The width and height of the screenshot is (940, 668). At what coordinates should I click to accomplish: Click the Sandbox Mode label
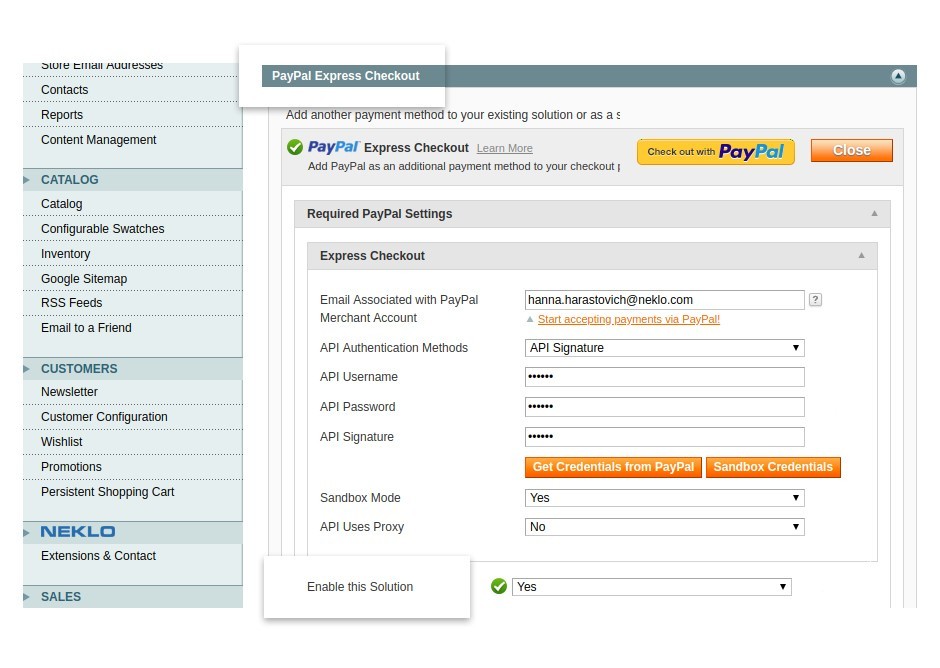tap(360, 498)
